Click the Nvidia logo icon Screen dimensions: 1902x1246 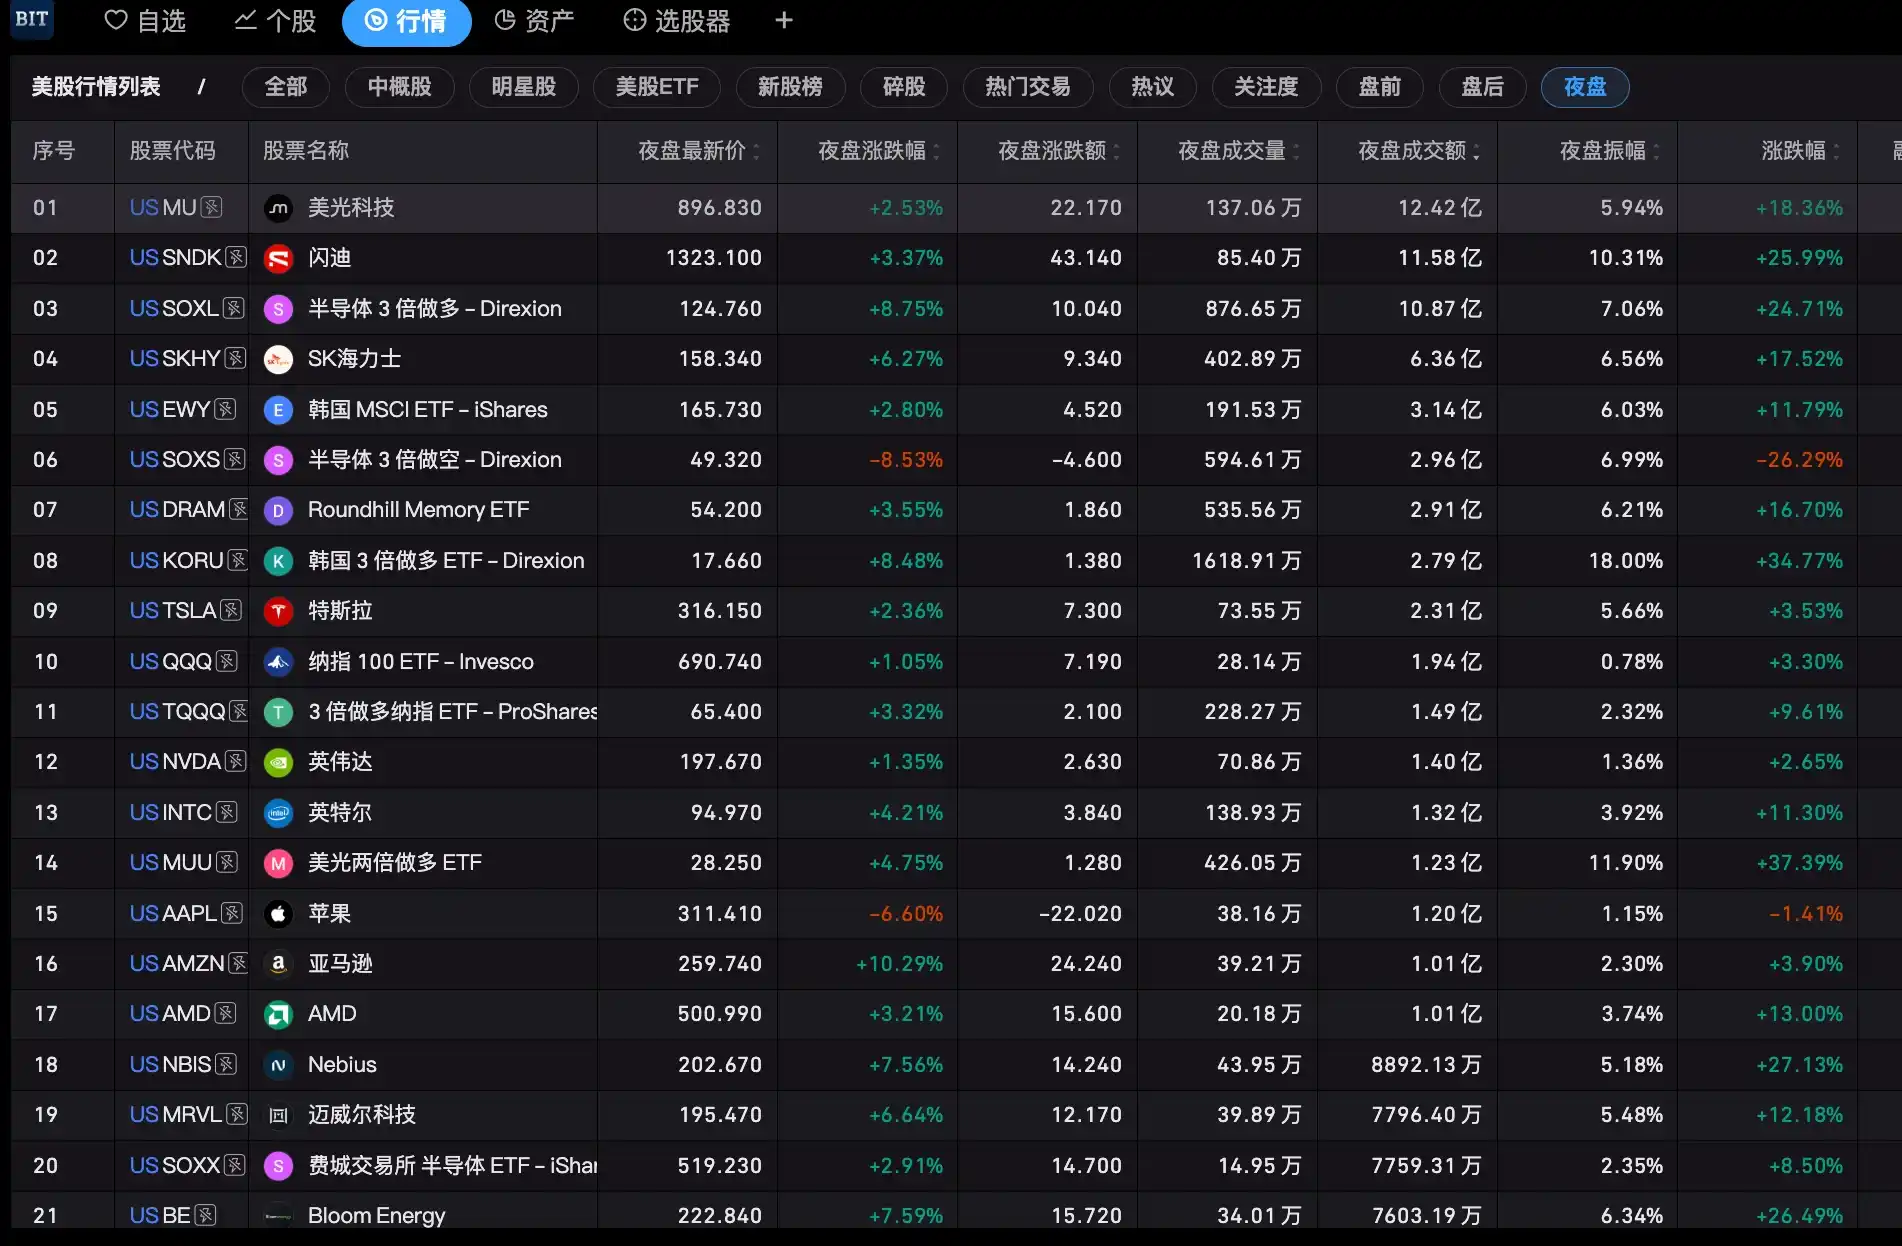[278, 762]
